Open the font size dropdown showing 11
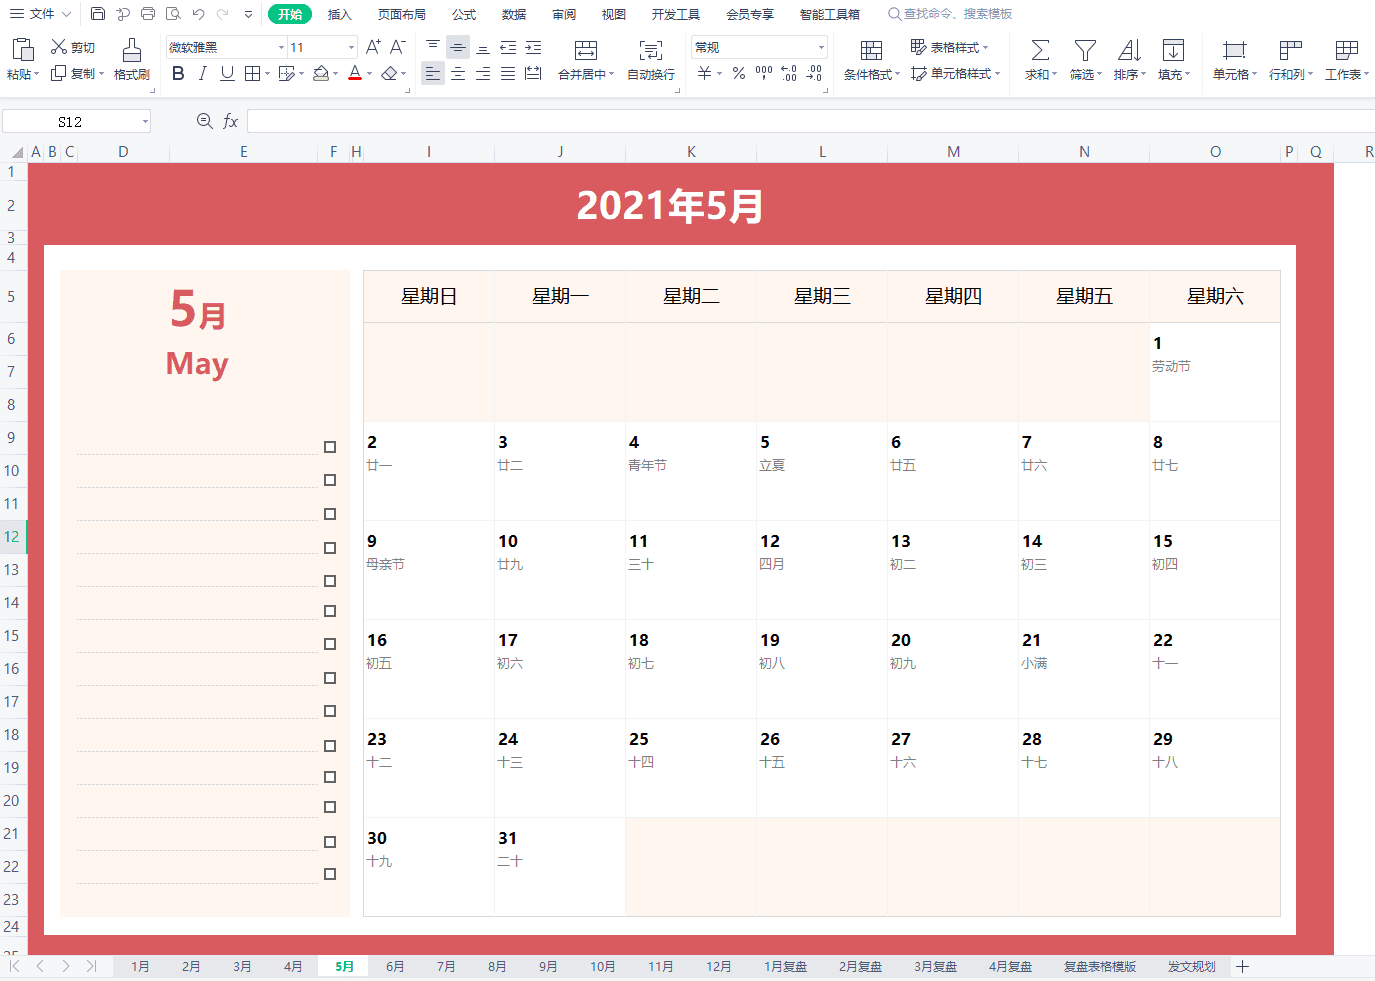 [x=351, y=47]
